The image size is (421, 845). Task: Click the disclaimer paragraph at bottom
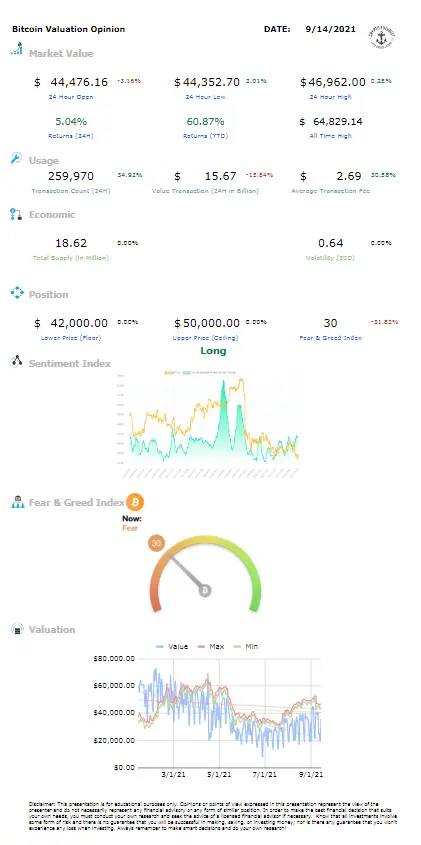click(212, 818)
